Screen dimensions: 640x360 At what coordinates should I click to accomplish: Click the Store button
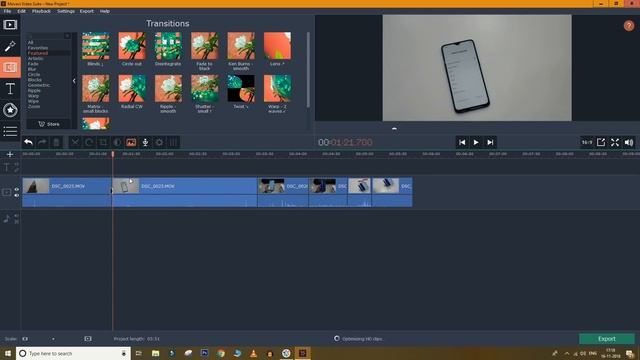[49, 124]
